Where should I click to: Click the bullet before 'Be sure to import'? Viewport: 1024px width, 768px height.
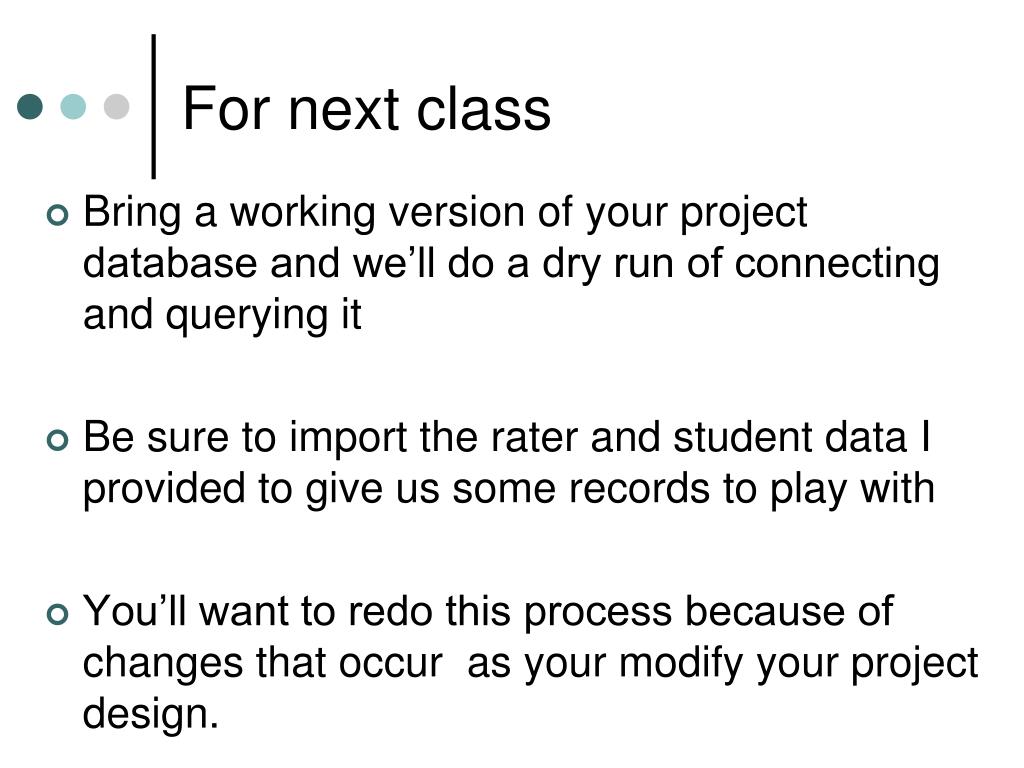point(57,440)
